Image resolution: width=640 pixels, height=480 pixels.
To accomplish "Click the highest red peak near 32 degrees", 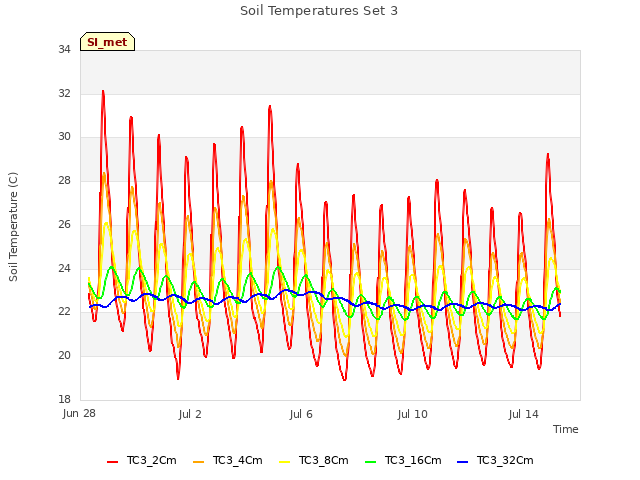I will pyautogui.click(x=103, y=92).
